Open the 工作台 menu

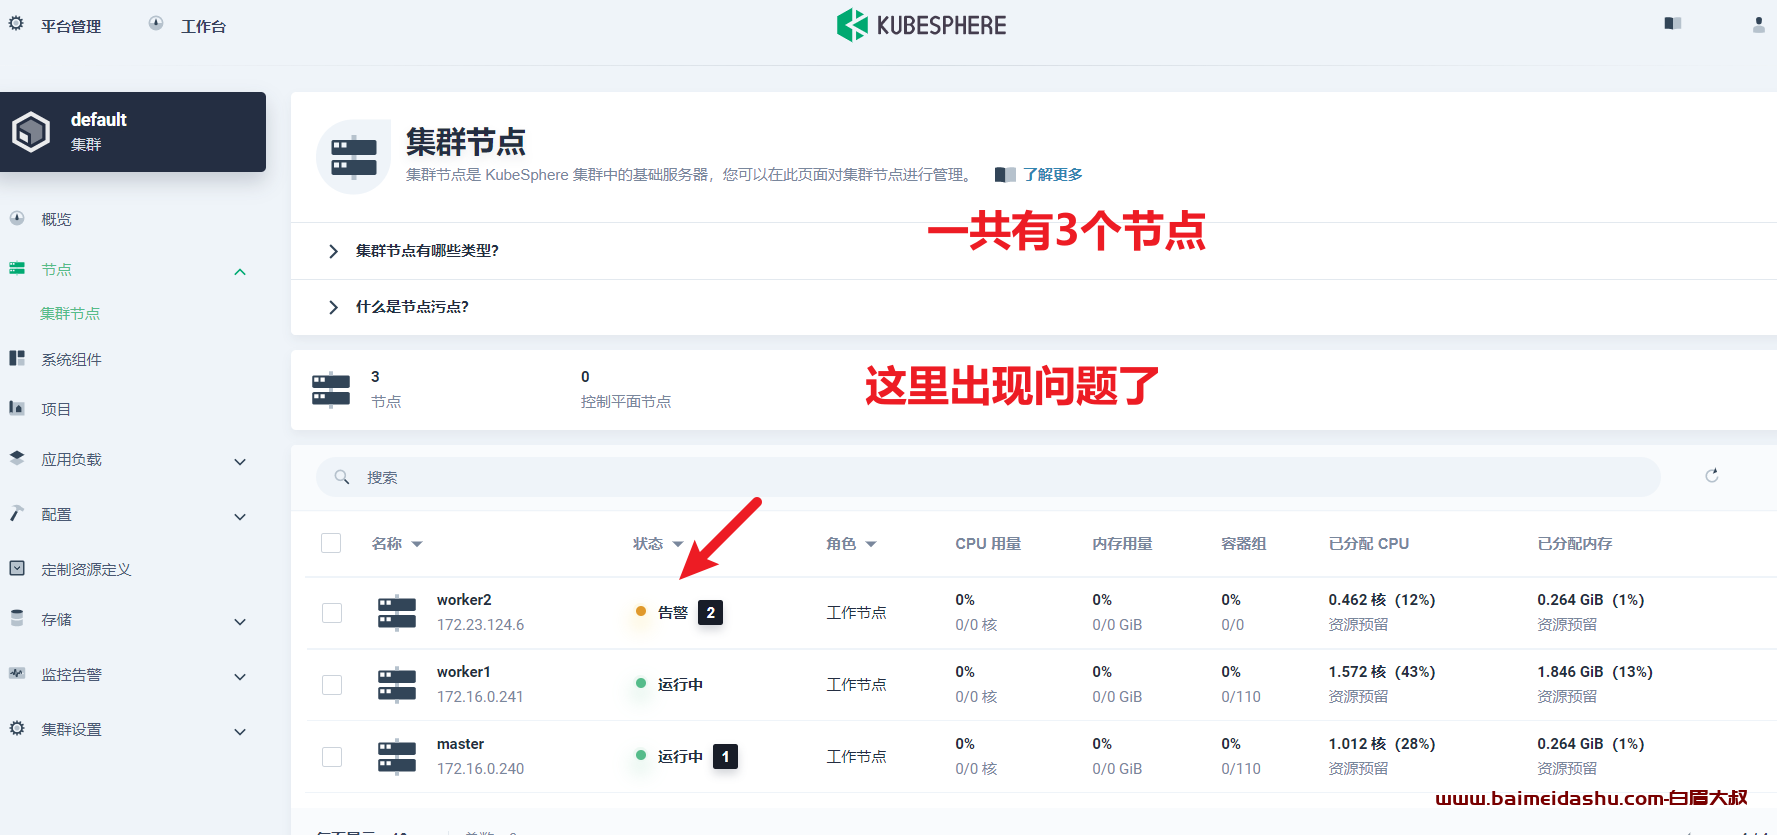coord(203,26)
